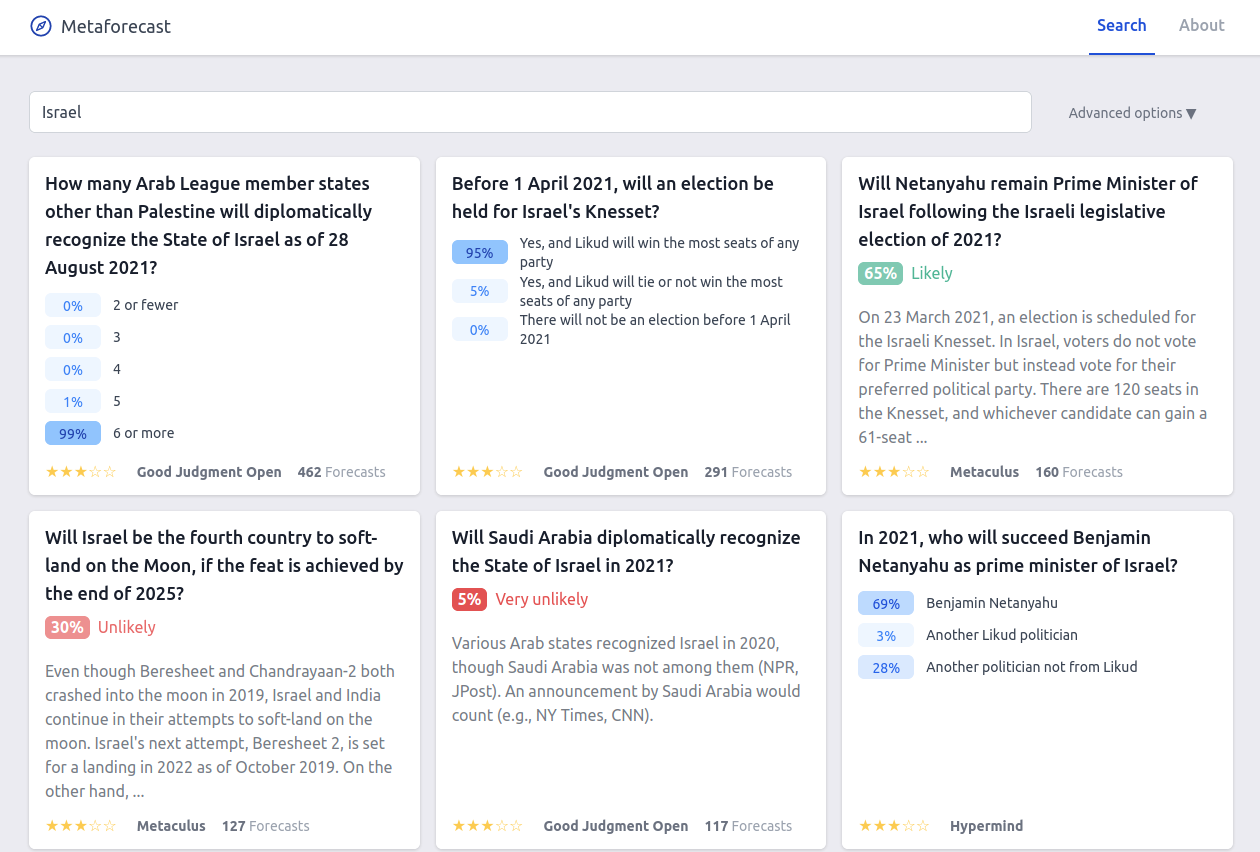The image size is (1260, 852).
Task: Open the Arab League member states question
Action: 209,226
